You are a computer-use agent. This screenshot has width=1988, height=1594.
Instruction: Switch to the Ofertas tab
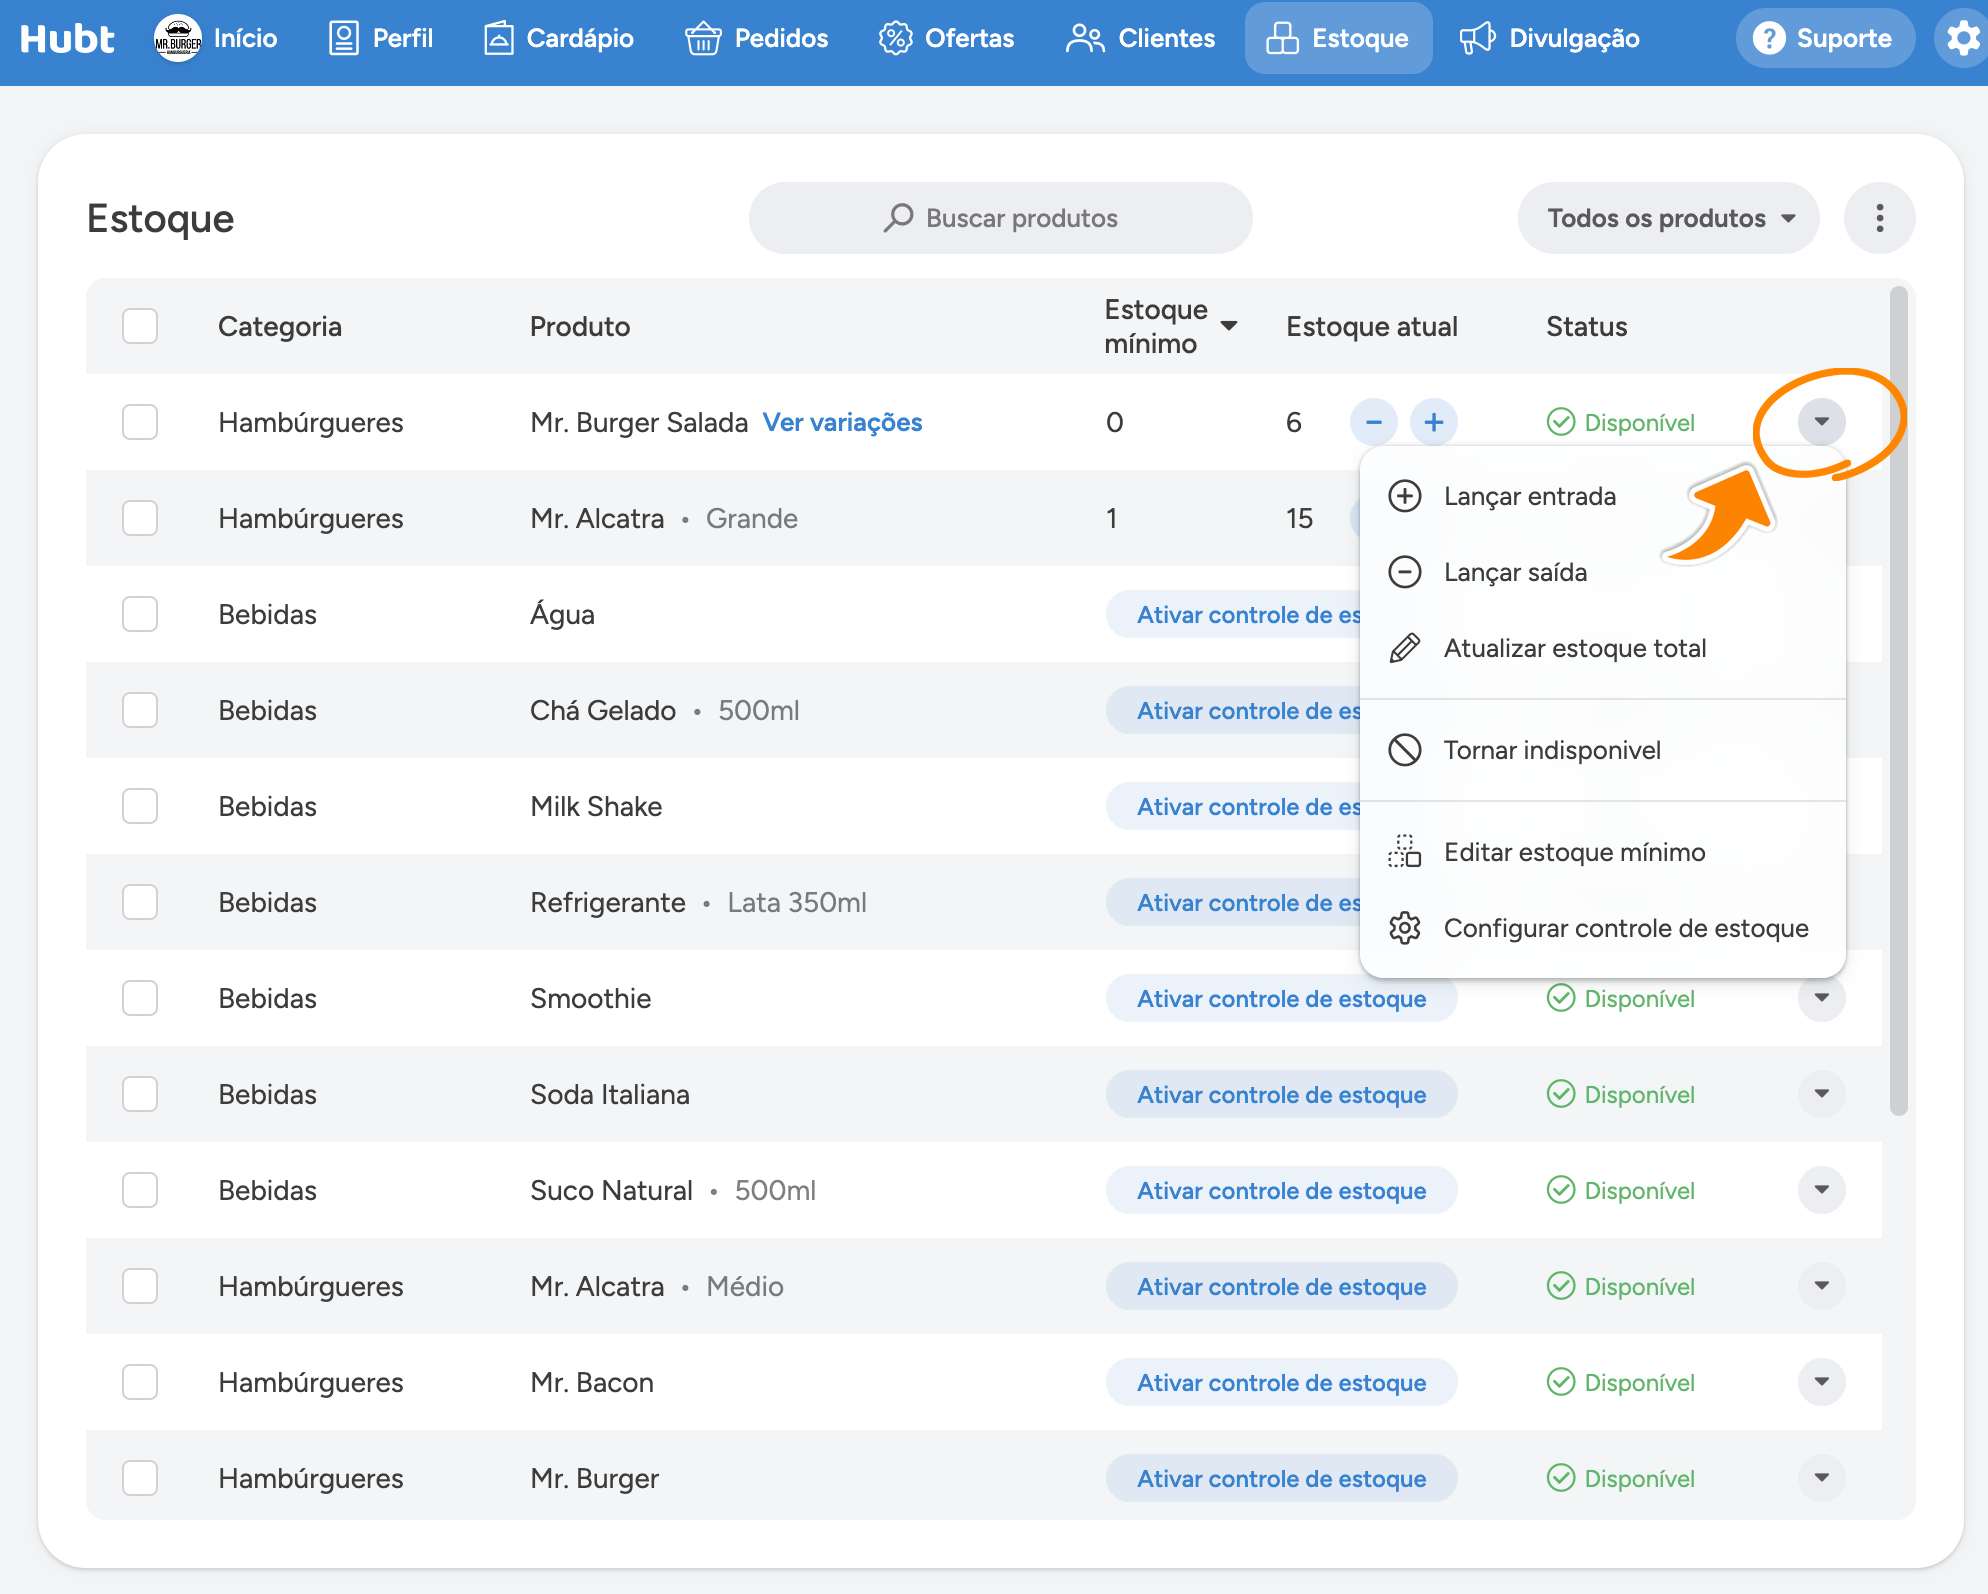(x=946, y=39)
